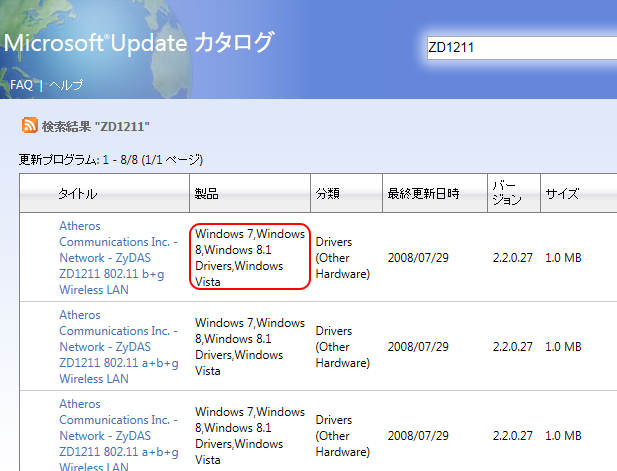Viewport: 617px width, 471px height.
Task: Select first row Drivers (Other Hardware) cell
Action: 343,258
